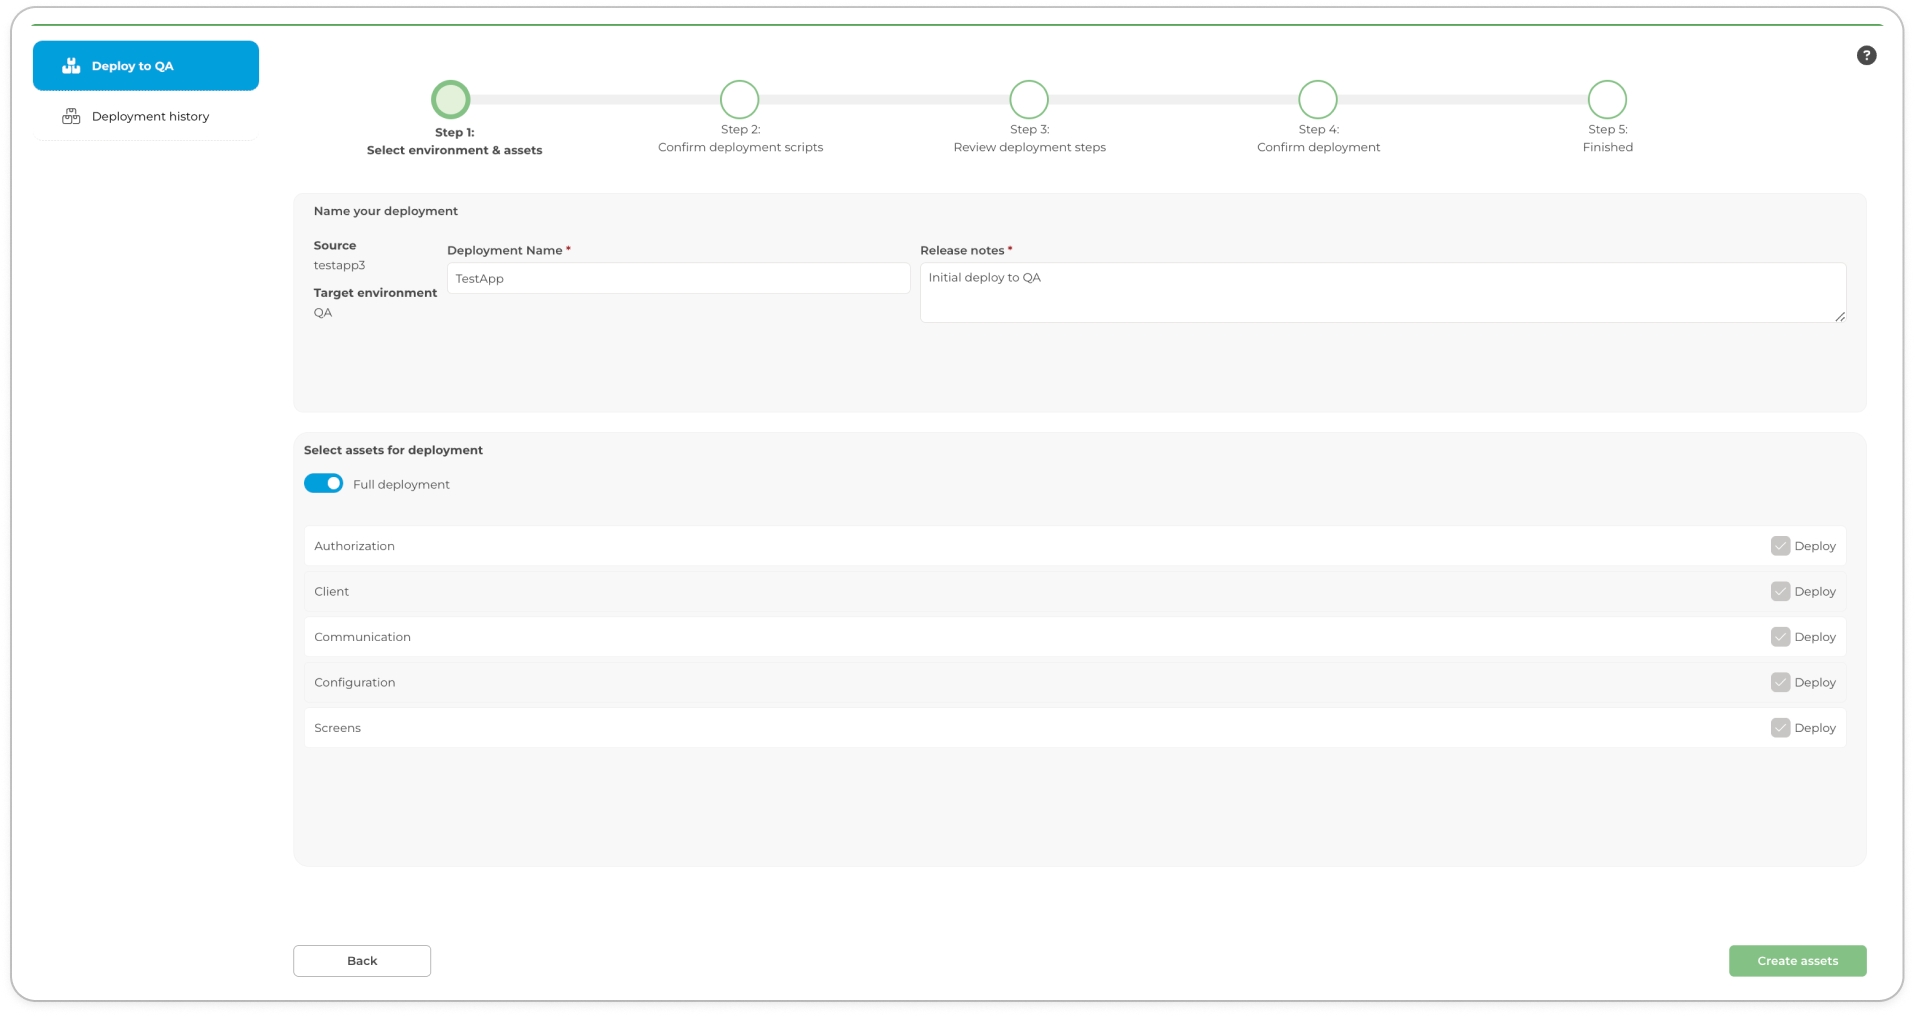
Task: Toggle Deploy checkbox in Configuration row
Action: (x=1780, y=683)
